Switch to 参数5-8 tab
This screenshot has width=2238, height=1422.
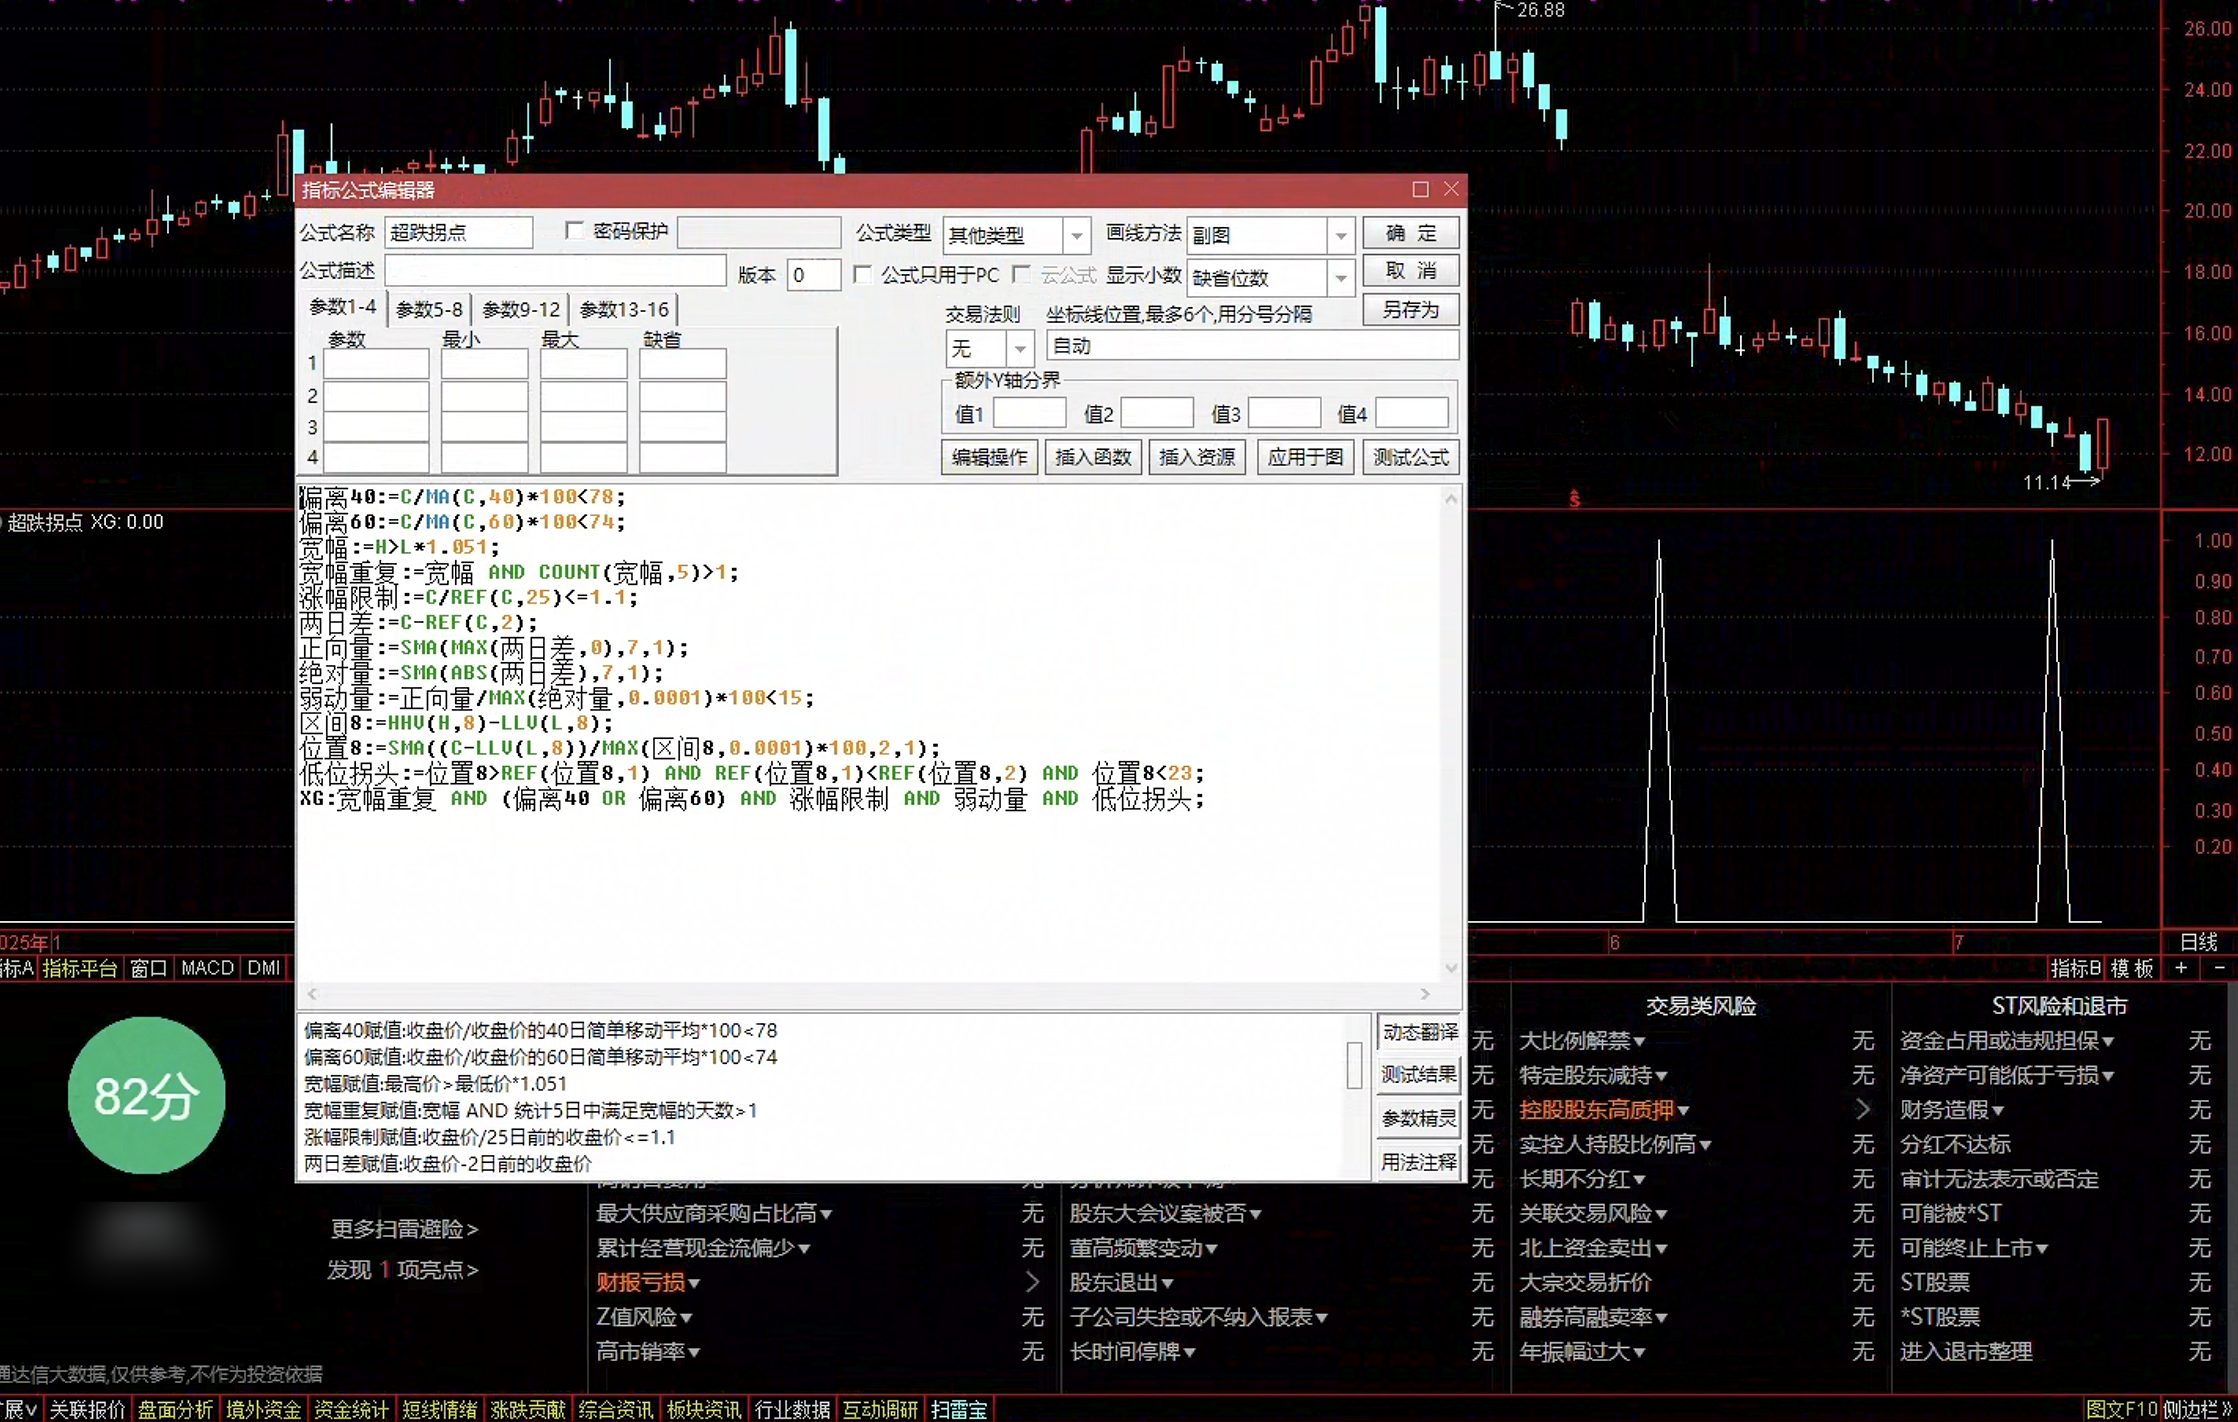click(x=429, y=309)
